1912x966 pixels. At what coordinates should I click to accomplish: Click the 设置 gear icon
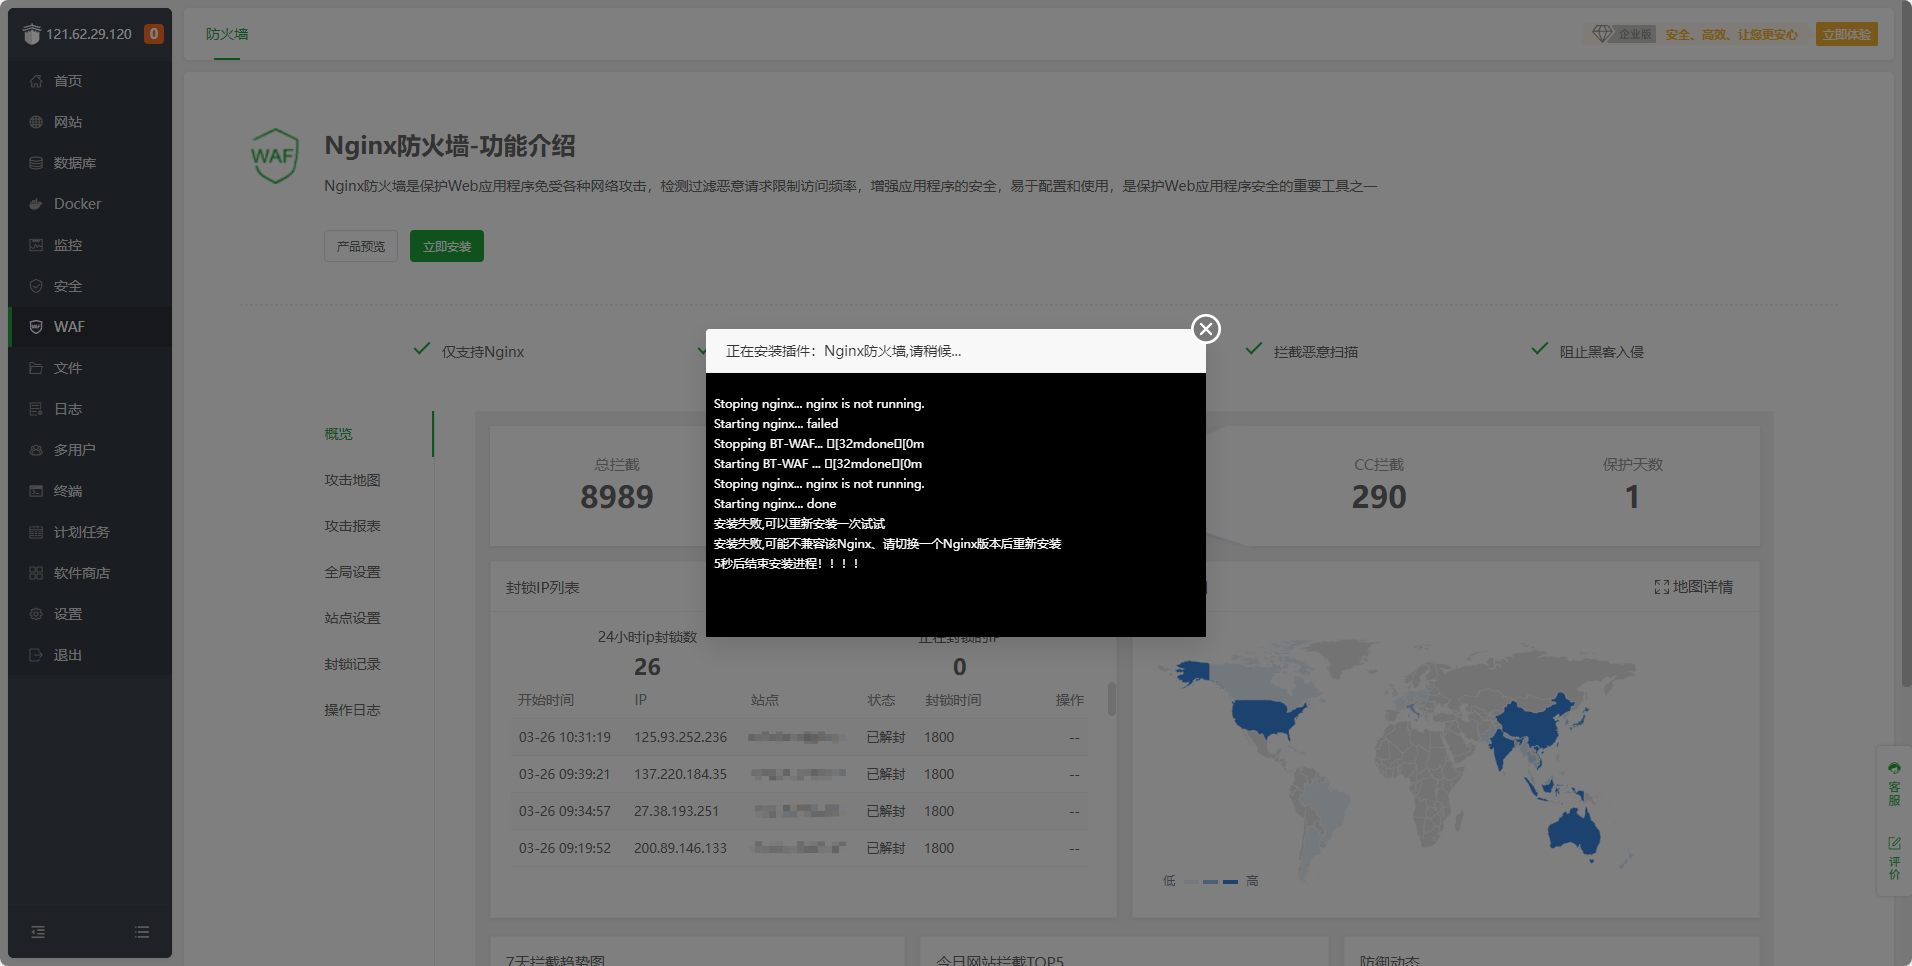pos(36,614)
